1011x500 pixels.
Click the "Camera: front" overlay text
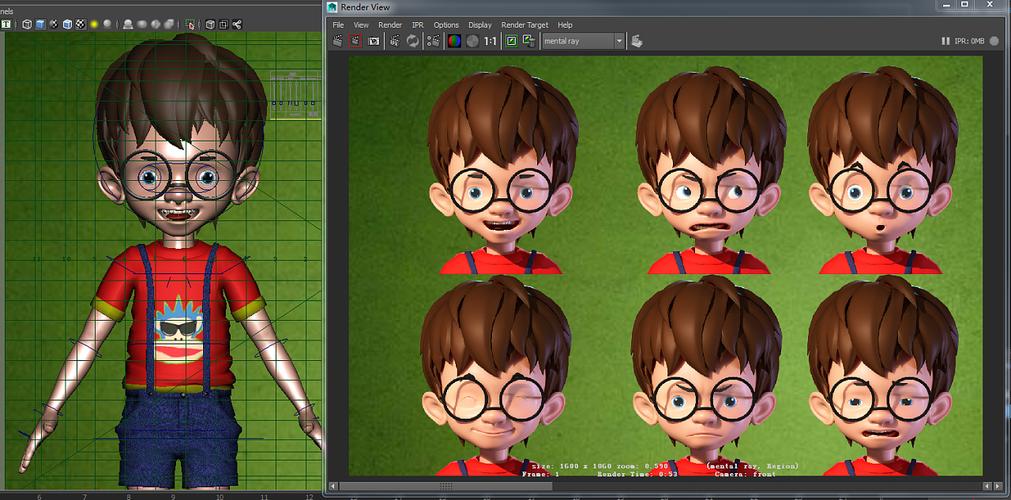tap(745, 474)
